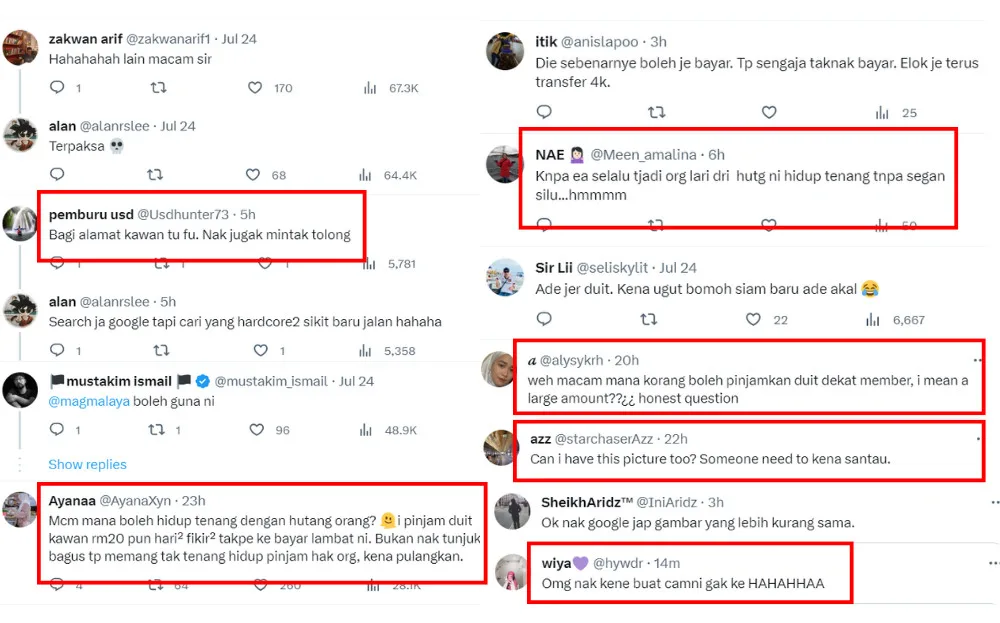Reply to itik's tweet
The image size is (1000, 623).
pos(544,113)
